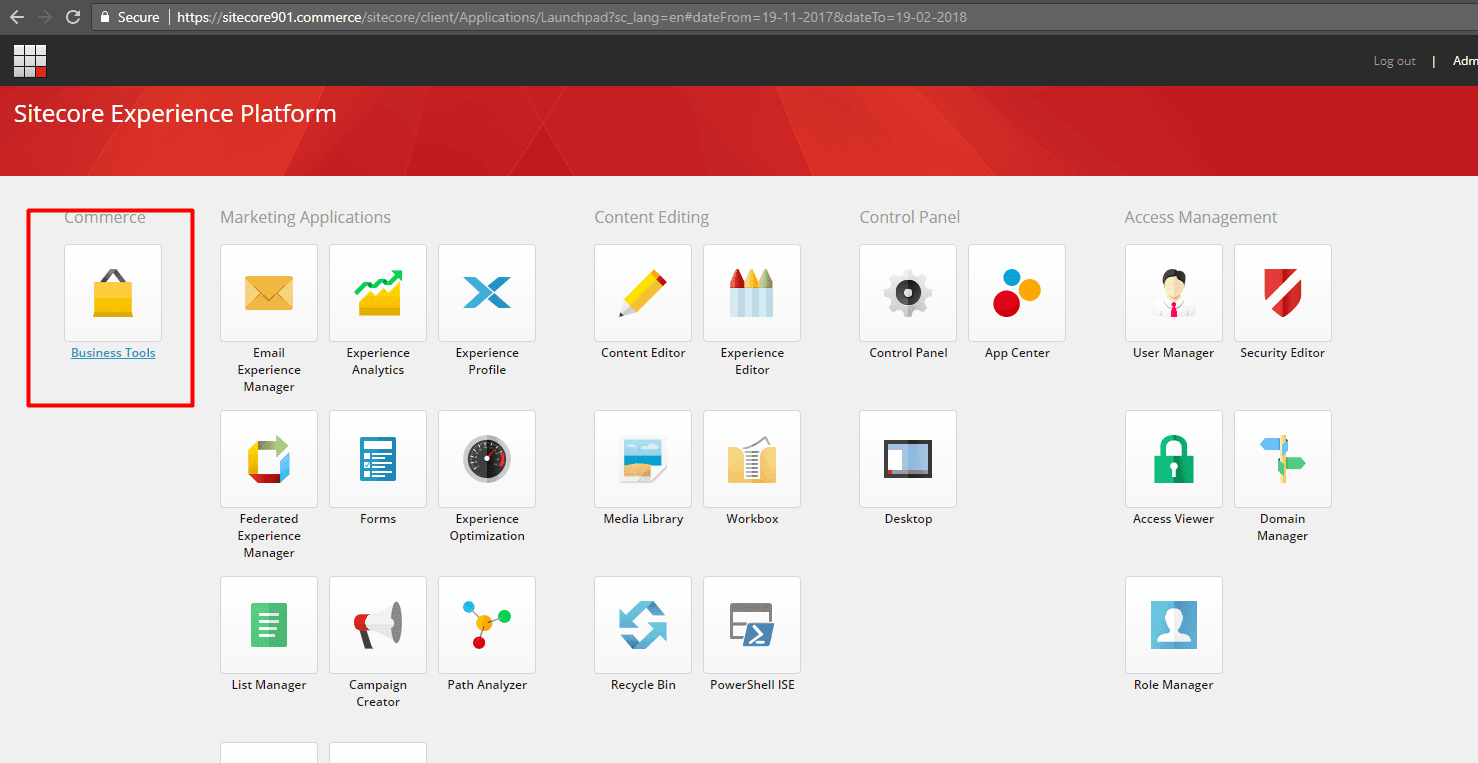This screenshot has height=763, width=1478.
Task: Click the Access Management heading
Action: (1201, 217)
